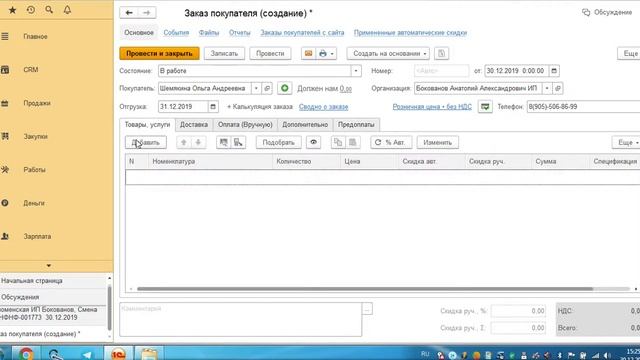This screenshot has height=360, width=640.
Task: Expand the Покупатель dropdown arrow
Action: pyautogui.click(x=256, y=88)
